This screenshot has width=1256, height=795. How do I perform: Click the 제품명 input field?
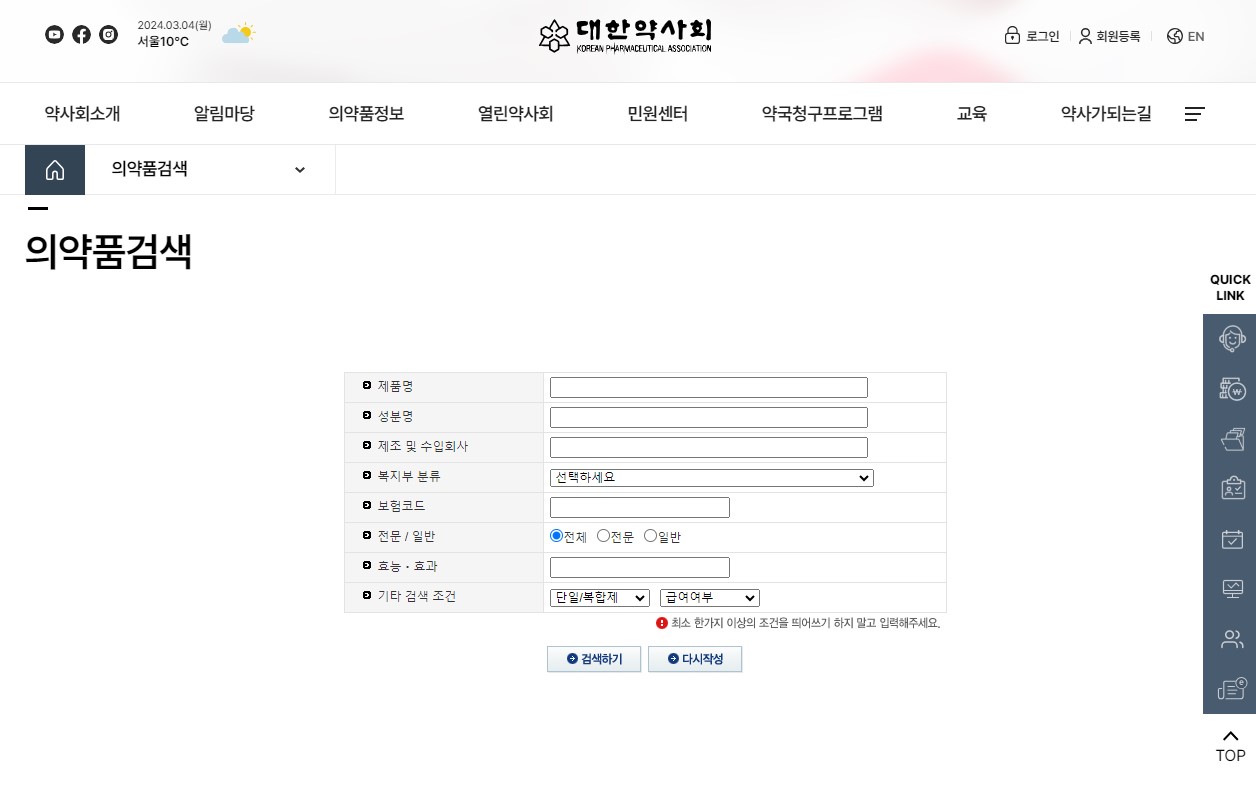708,387
